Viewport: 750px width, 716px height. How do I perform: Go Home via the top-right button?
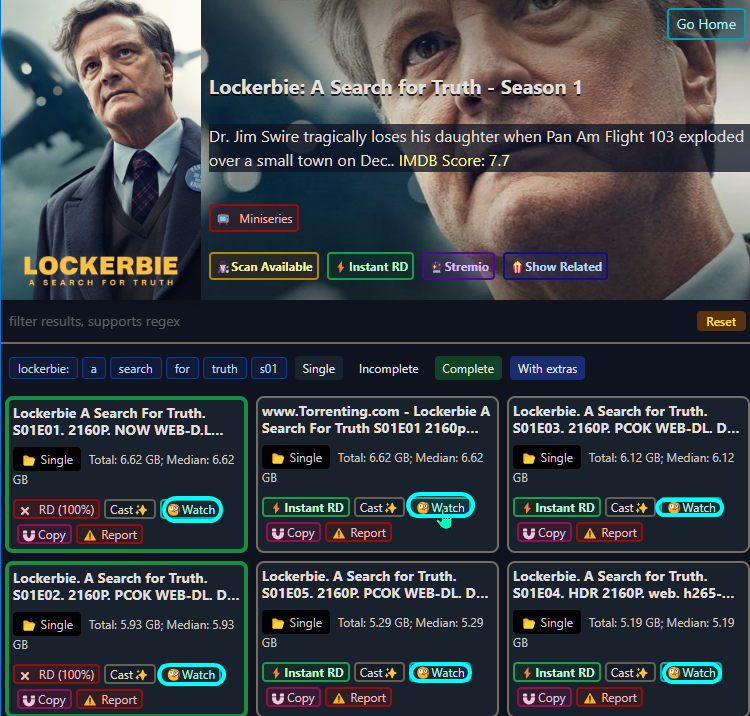(x=706, y=24)
